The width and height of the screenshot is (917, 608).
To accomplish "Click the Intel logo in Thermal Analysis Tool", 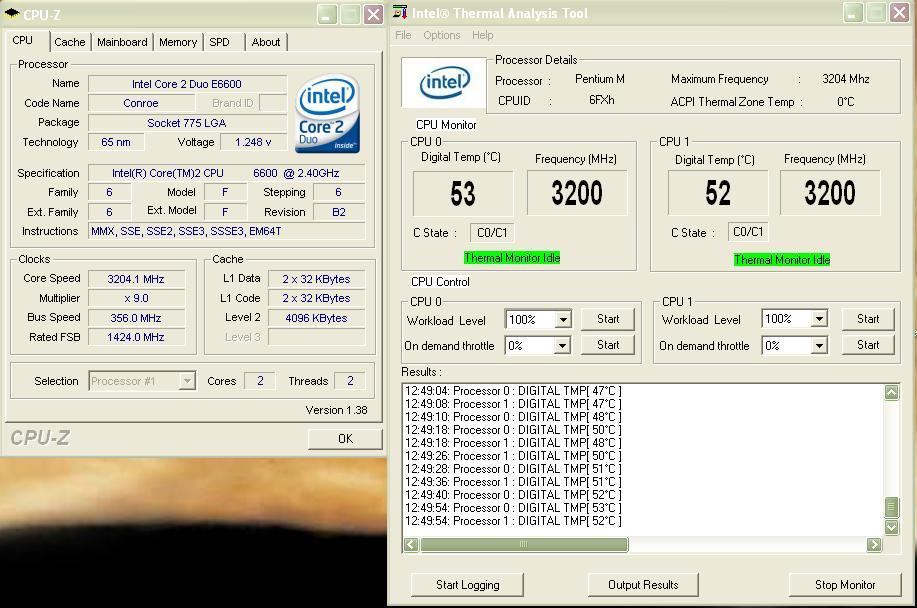I will (x=444, y=82).
